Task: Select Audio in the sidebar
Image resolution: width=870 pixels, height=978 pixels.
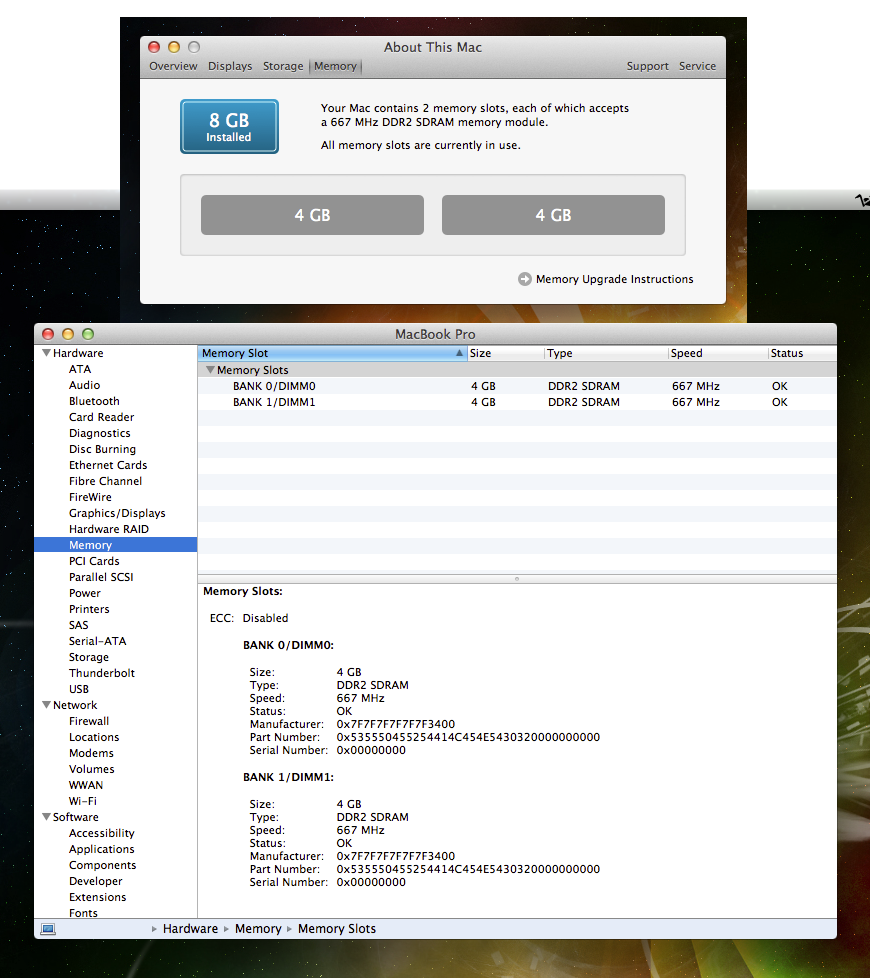Action: pos(84,385)
